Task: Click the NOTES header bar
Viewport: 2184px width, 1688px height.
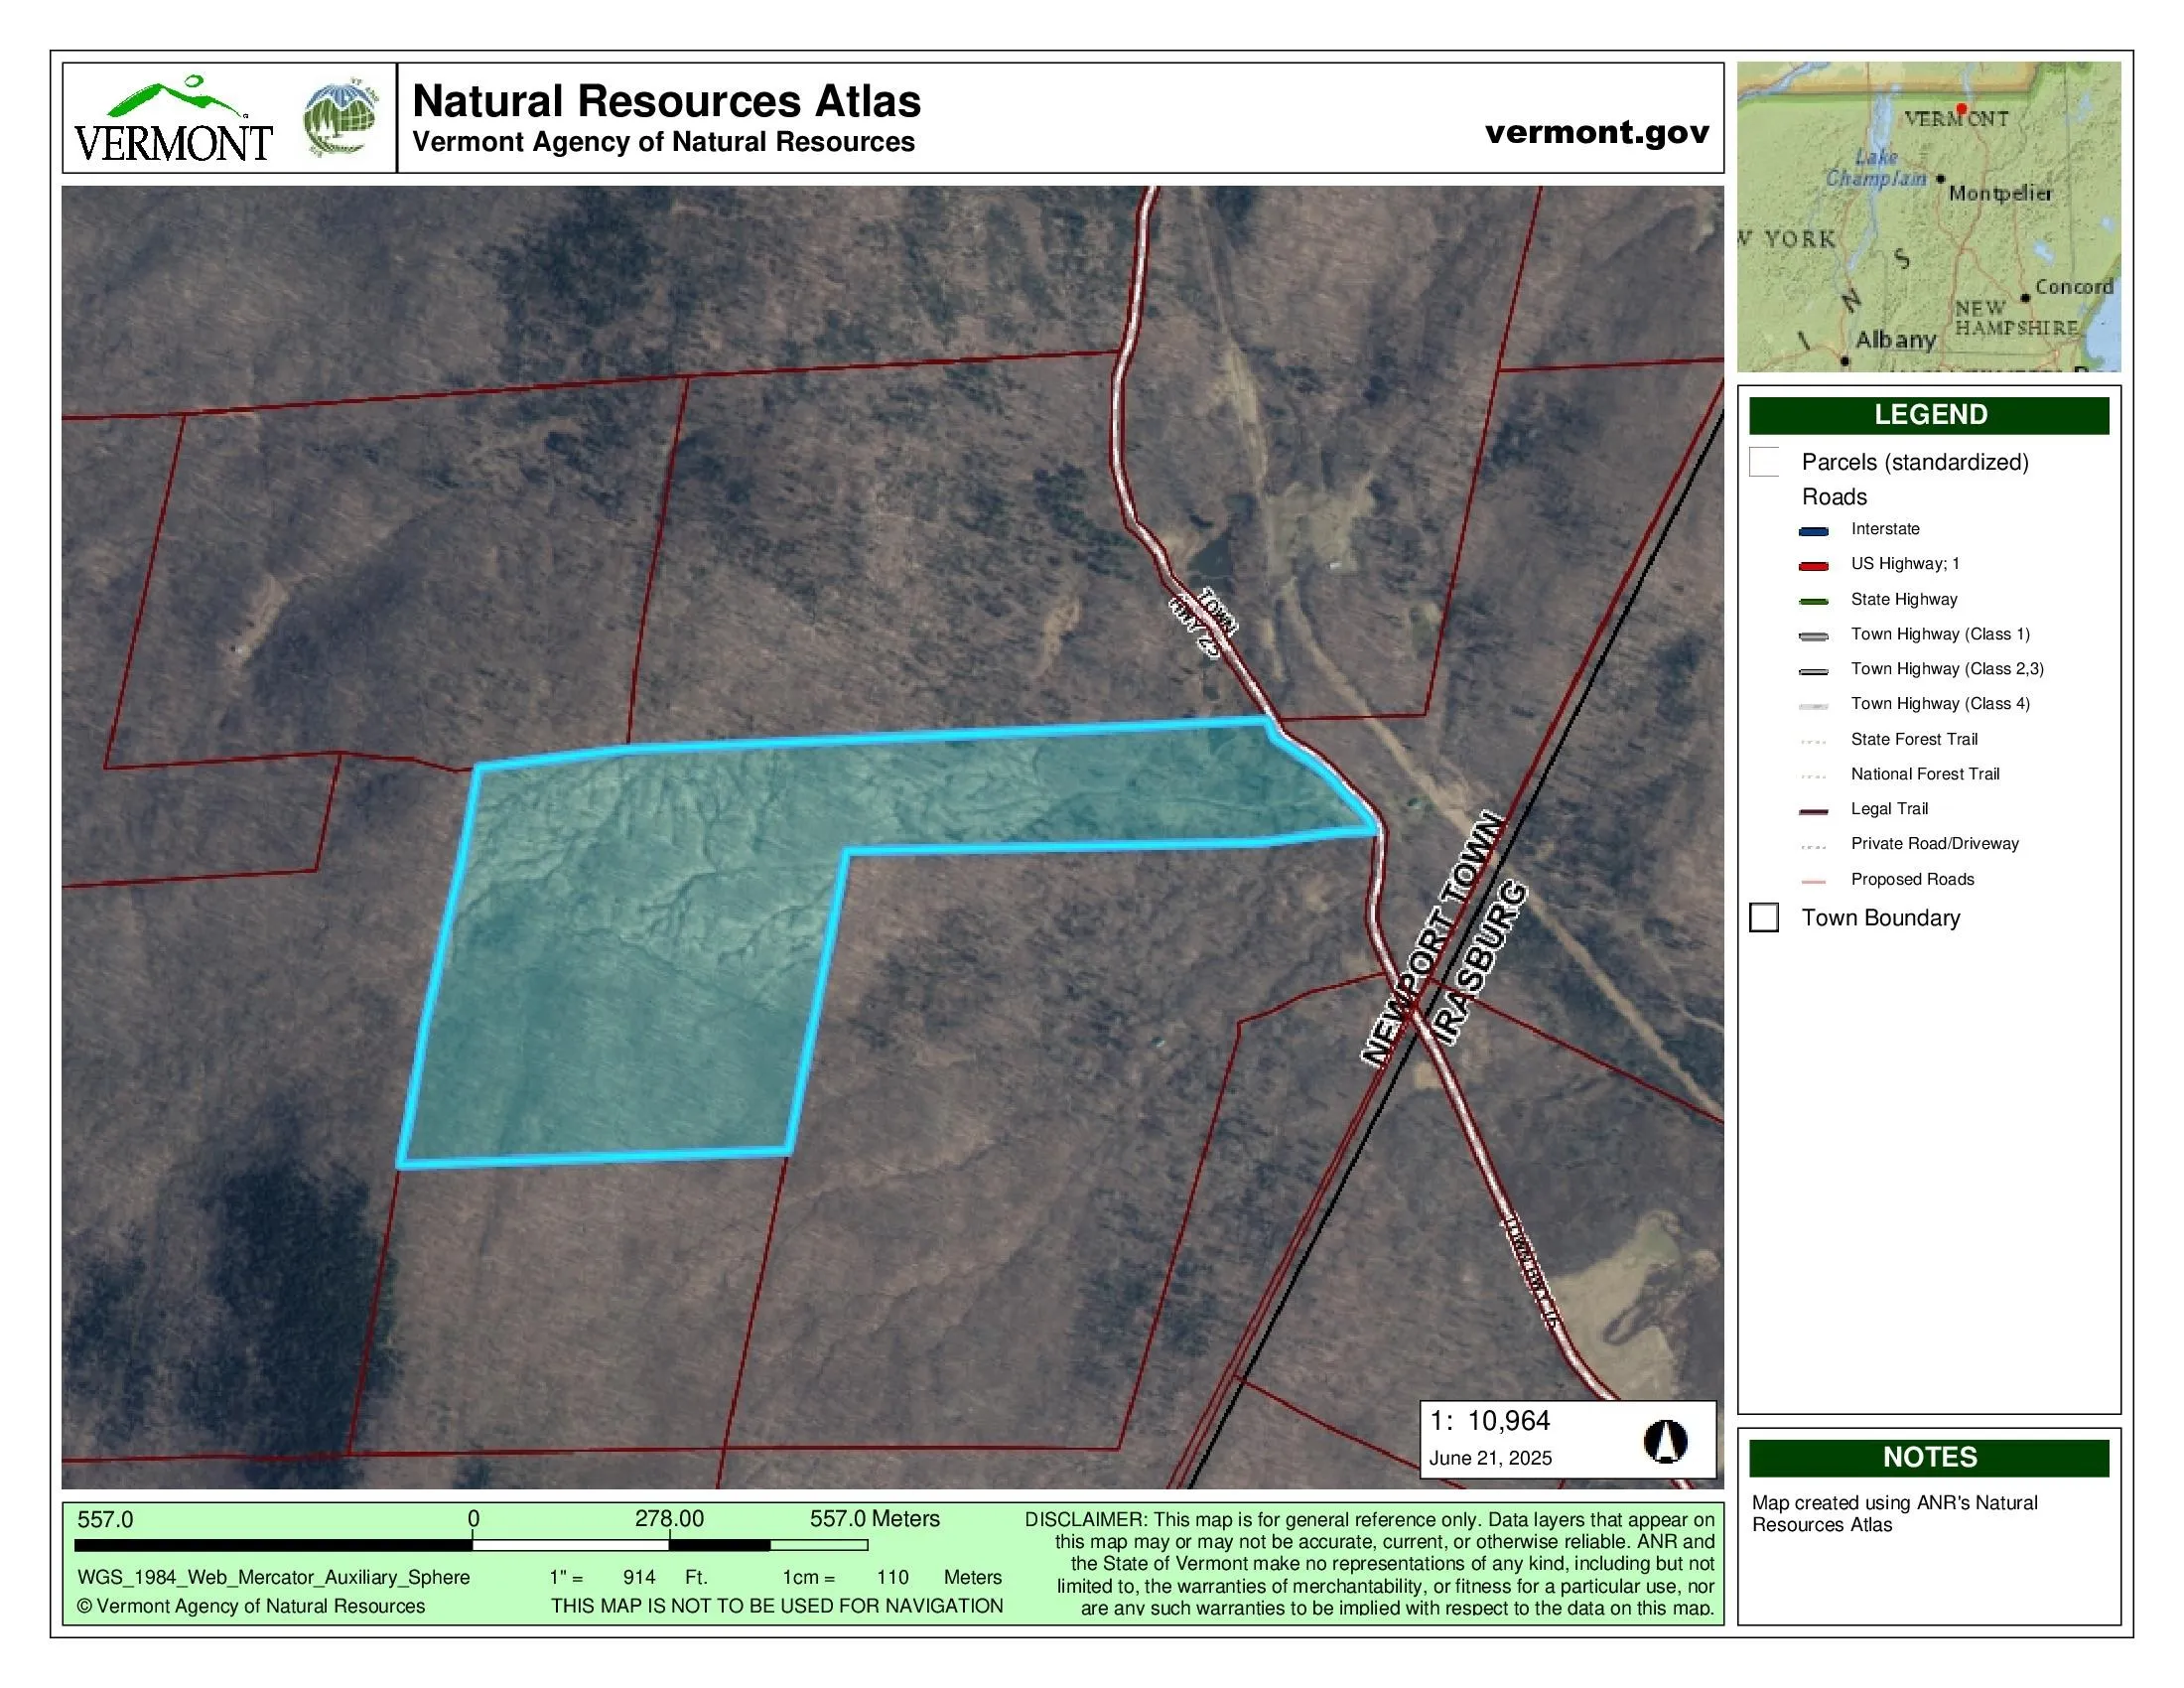Action: coord(1928,1457)
